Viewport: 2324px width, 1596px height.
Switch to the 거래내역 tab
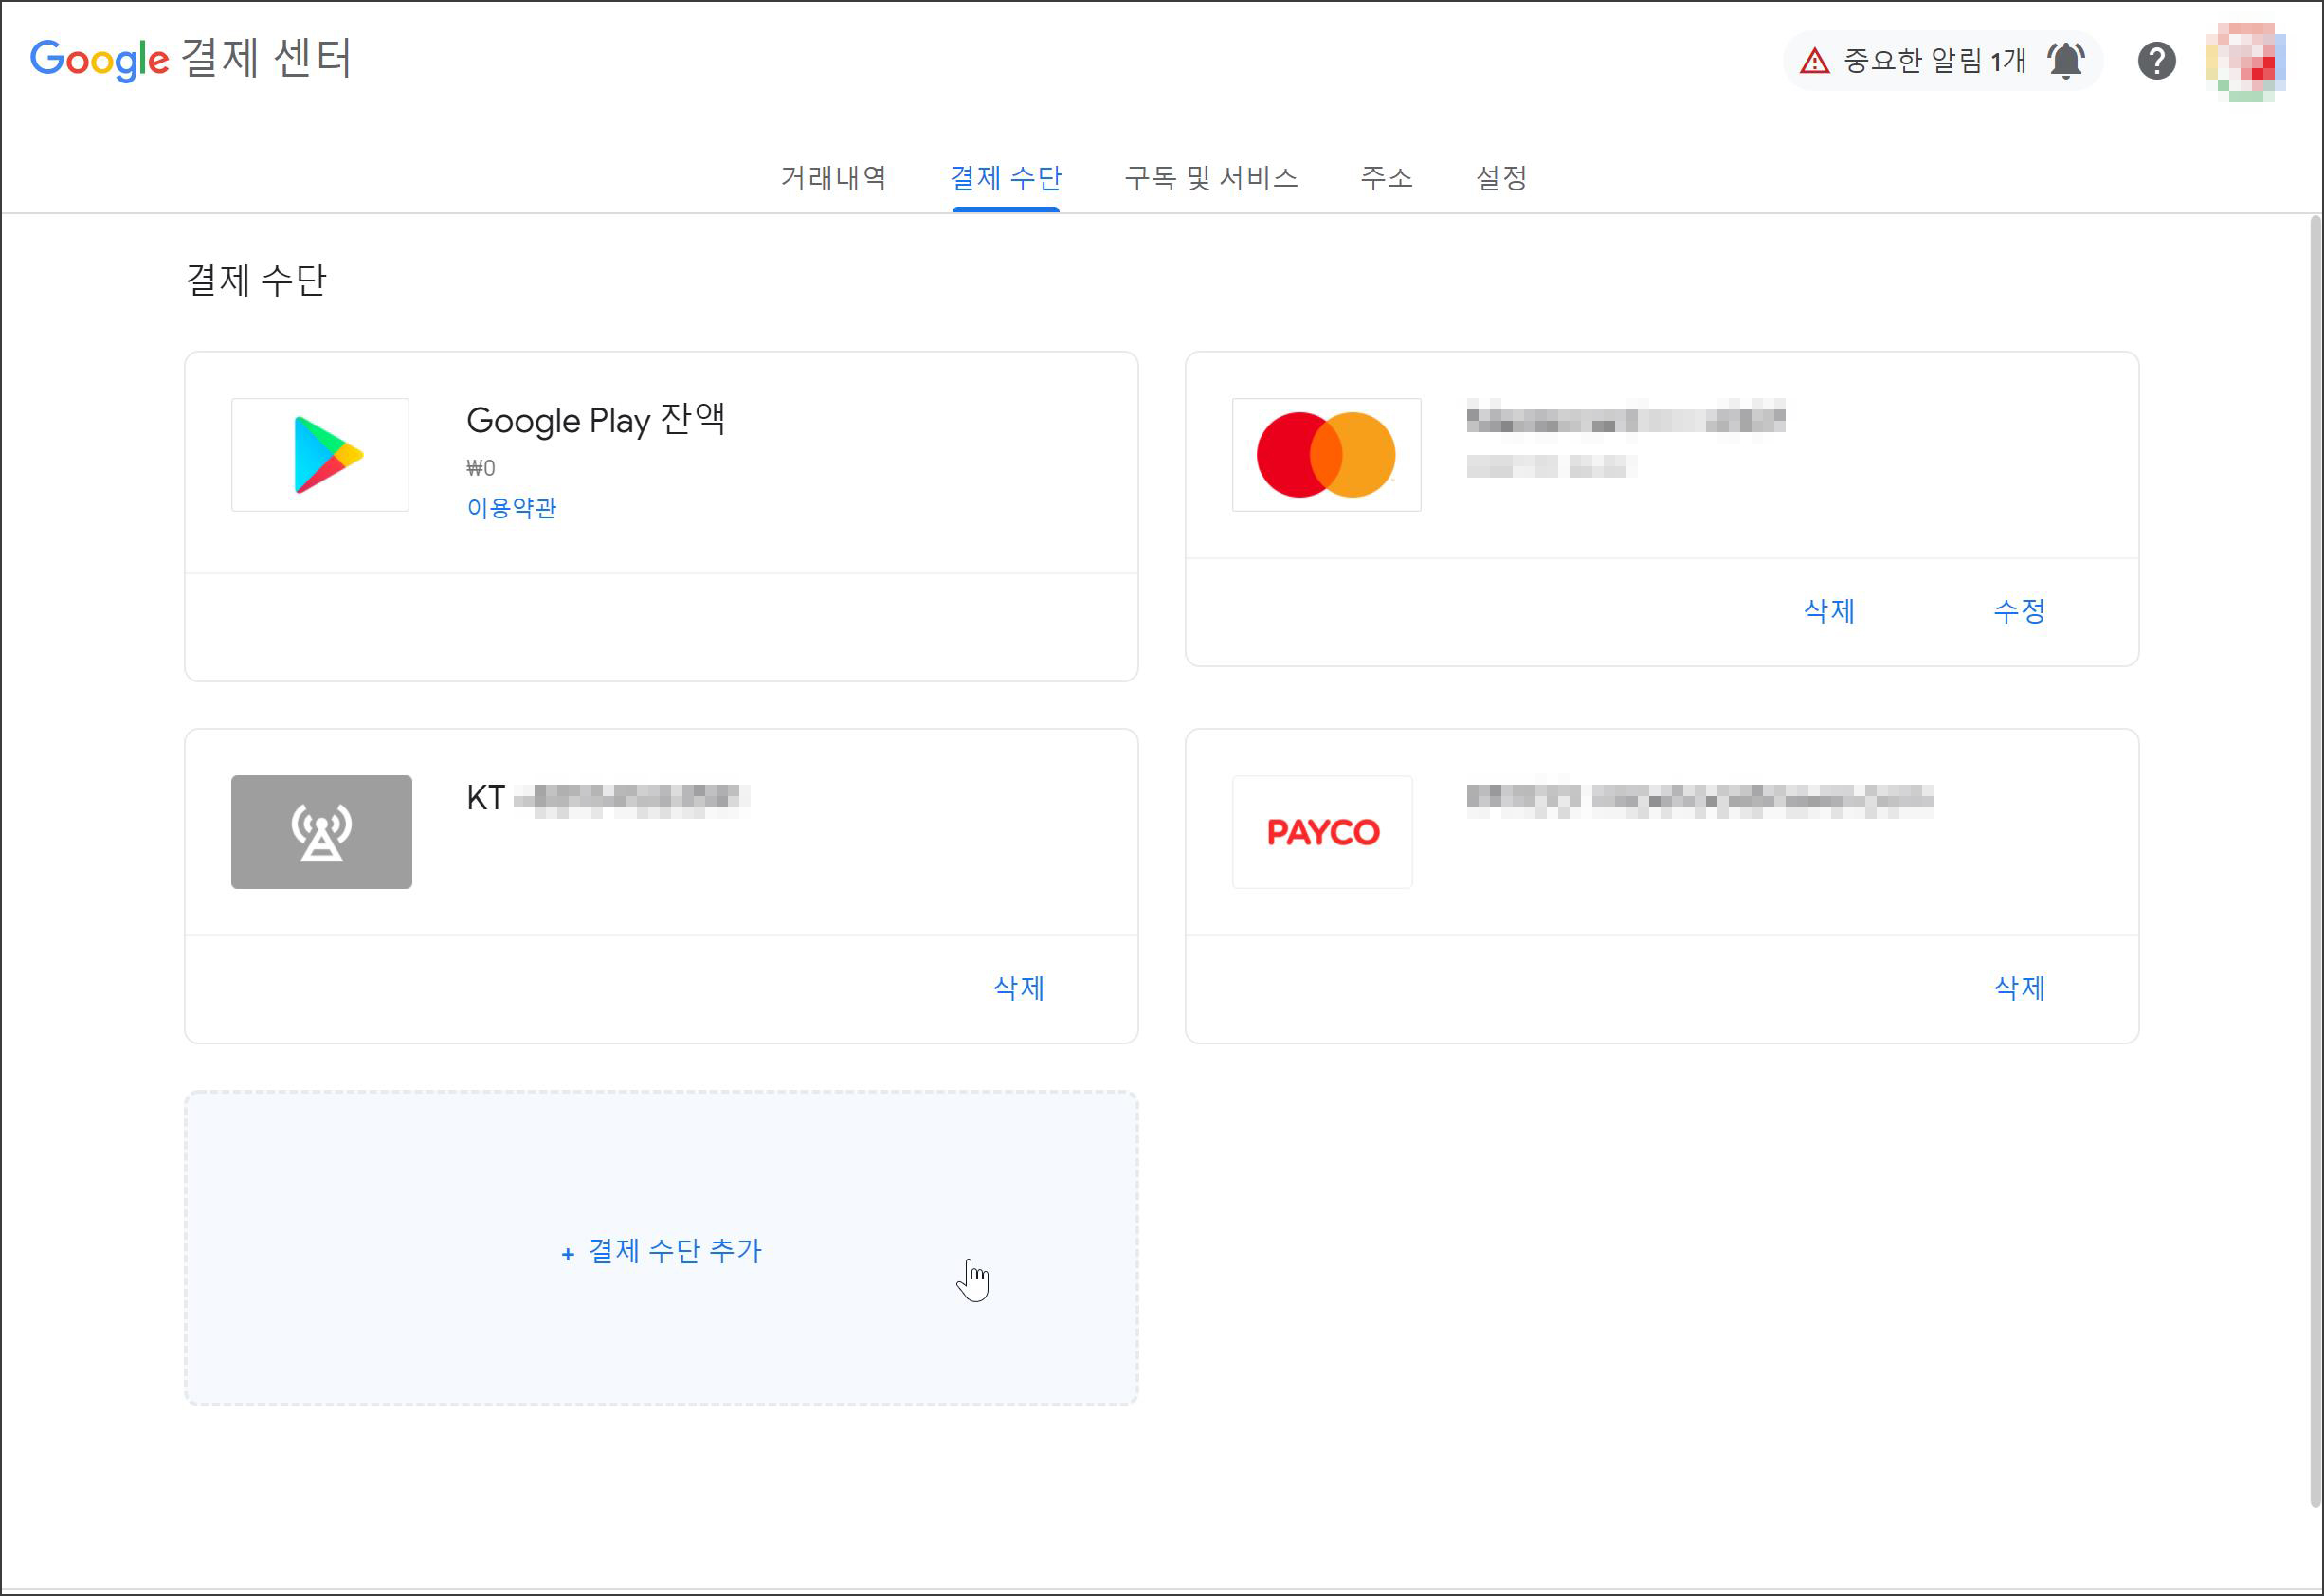pos(833,178)
